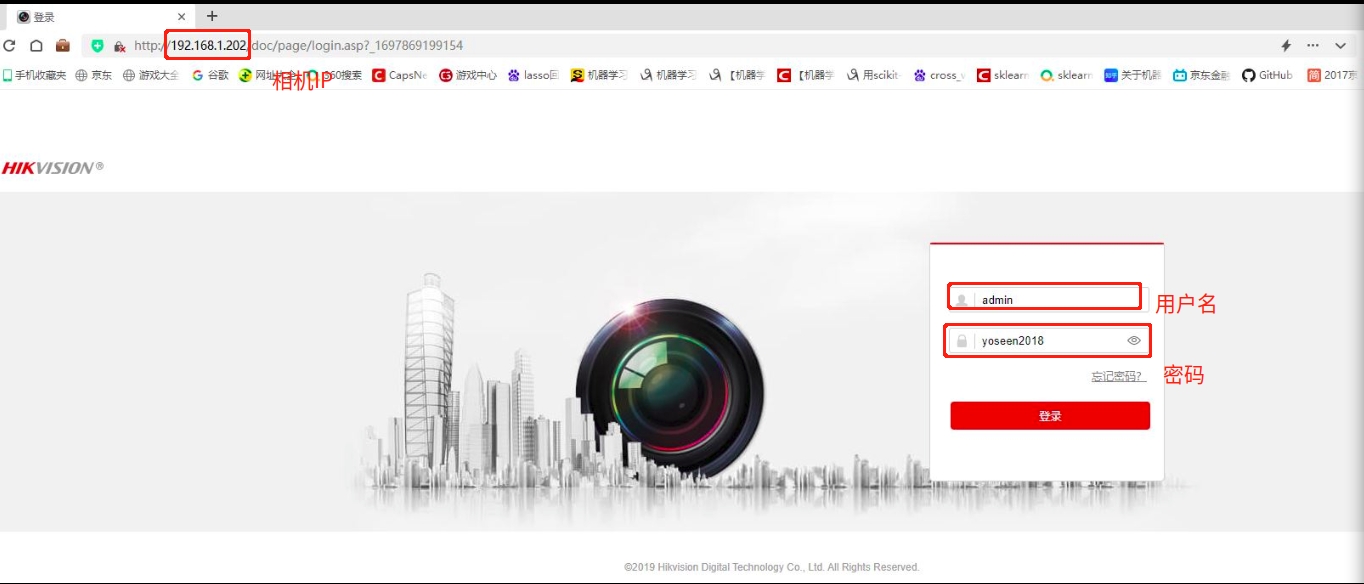Select the 登录 browser tab

click(x=90, y=17)
